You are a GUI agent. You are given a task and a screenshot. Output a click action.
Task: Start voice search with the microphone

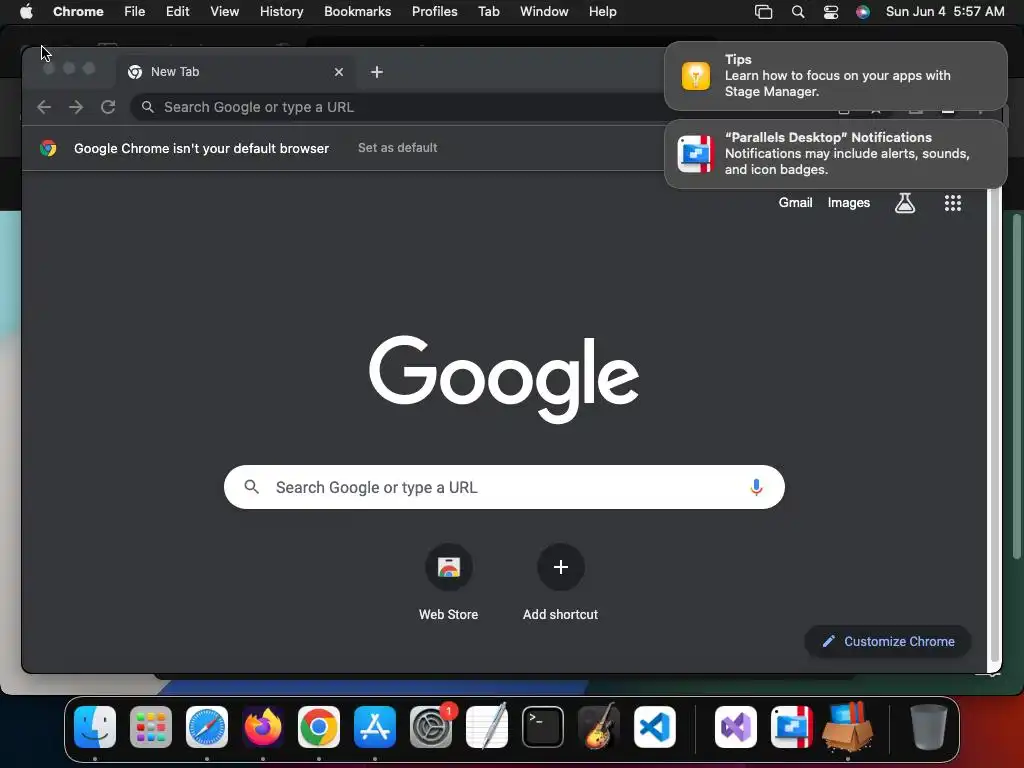click(x=756, y=487)
